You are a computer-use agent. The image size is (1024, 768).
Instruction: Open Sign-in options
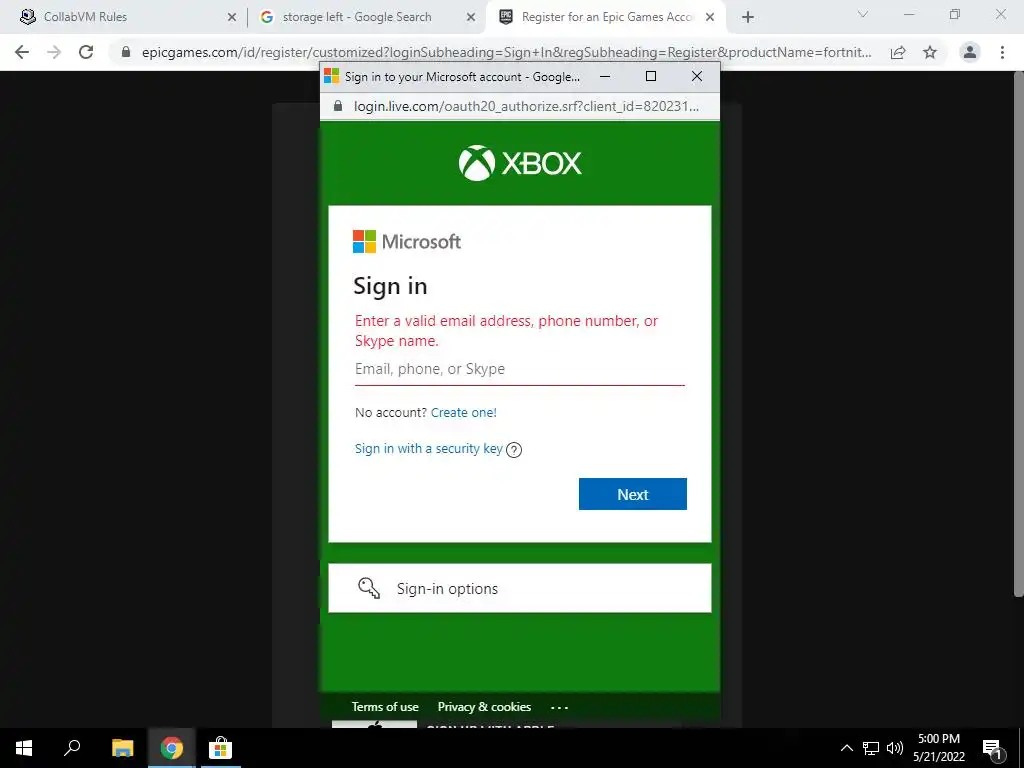coord(519,588)
